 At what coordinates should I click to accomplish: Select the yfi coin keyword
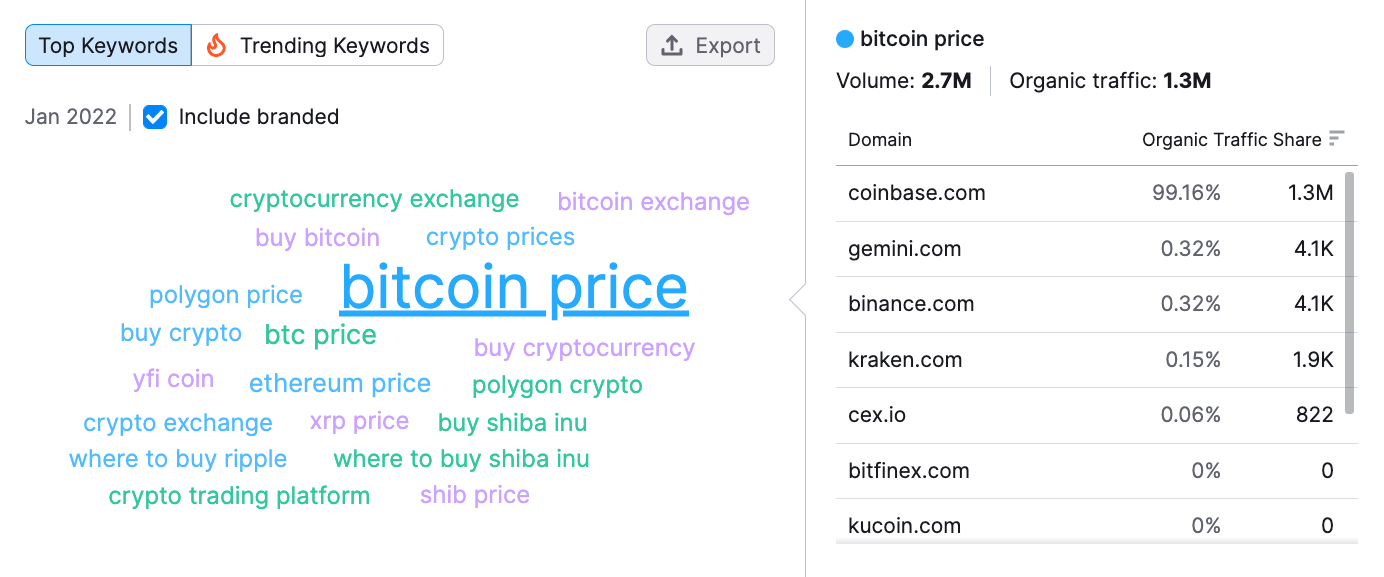[173, 380]
